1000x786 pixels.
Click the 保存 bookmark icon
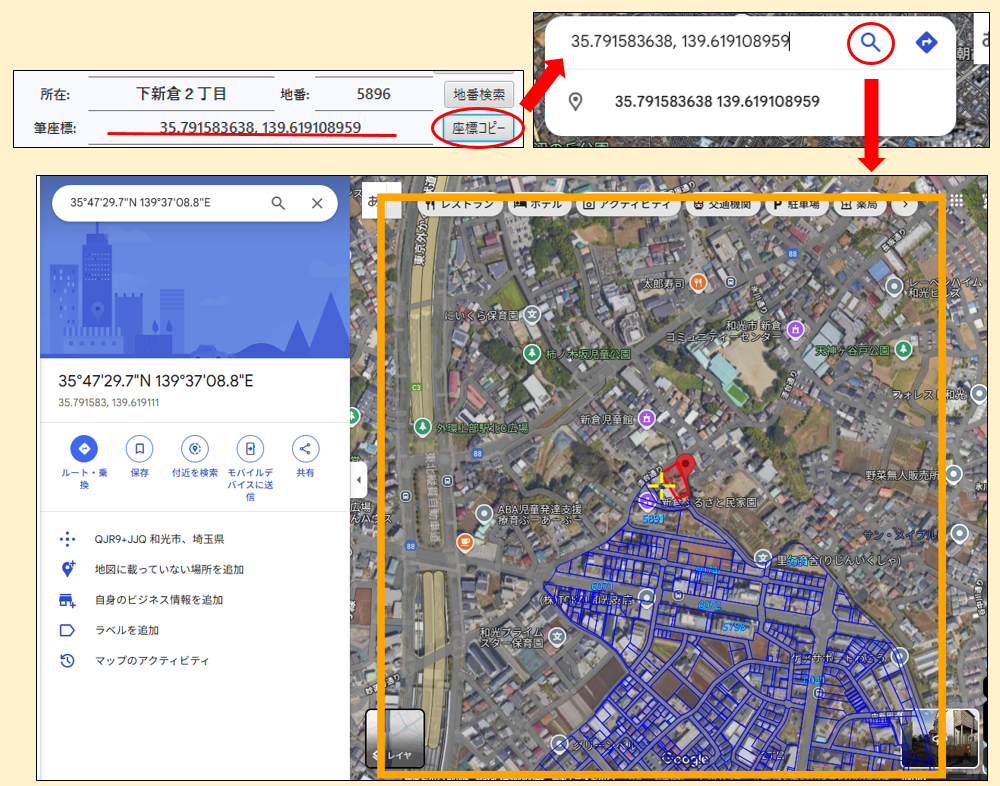pyautogui.click(x=140, y=449)
